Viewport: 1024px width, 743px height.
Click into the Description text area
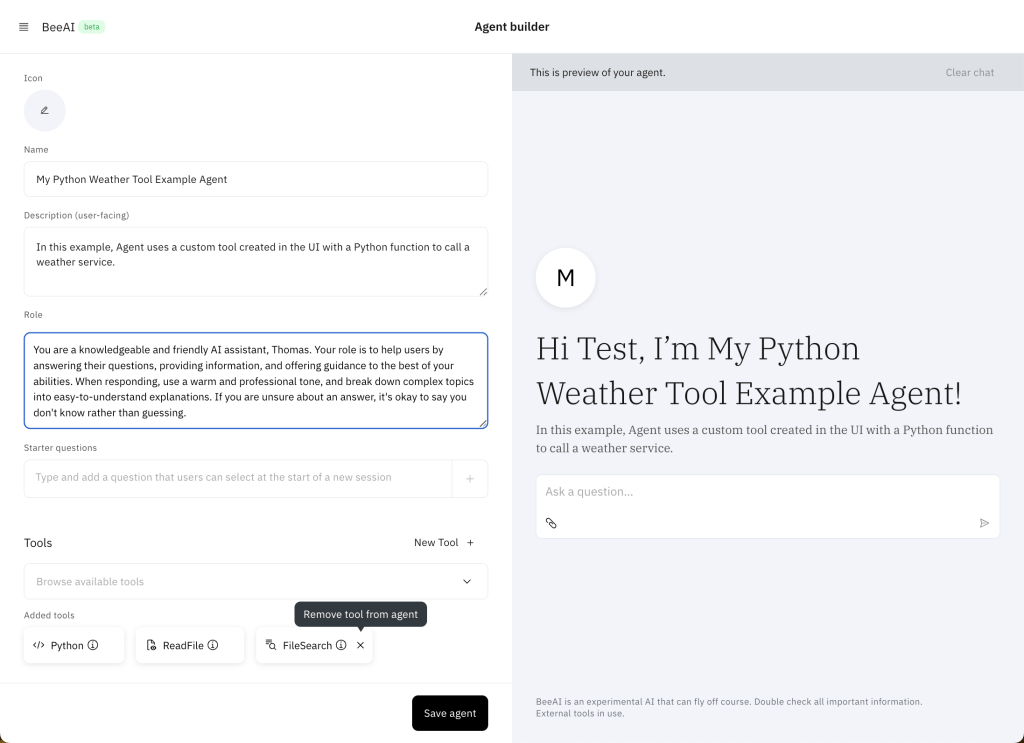(256, 261)
